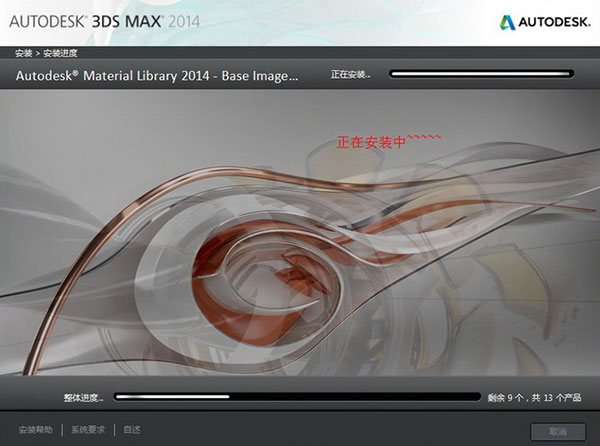Click the Autodesk Material Library 2014 text
This screenshot has height=446, width=600.
click(157, 76)
